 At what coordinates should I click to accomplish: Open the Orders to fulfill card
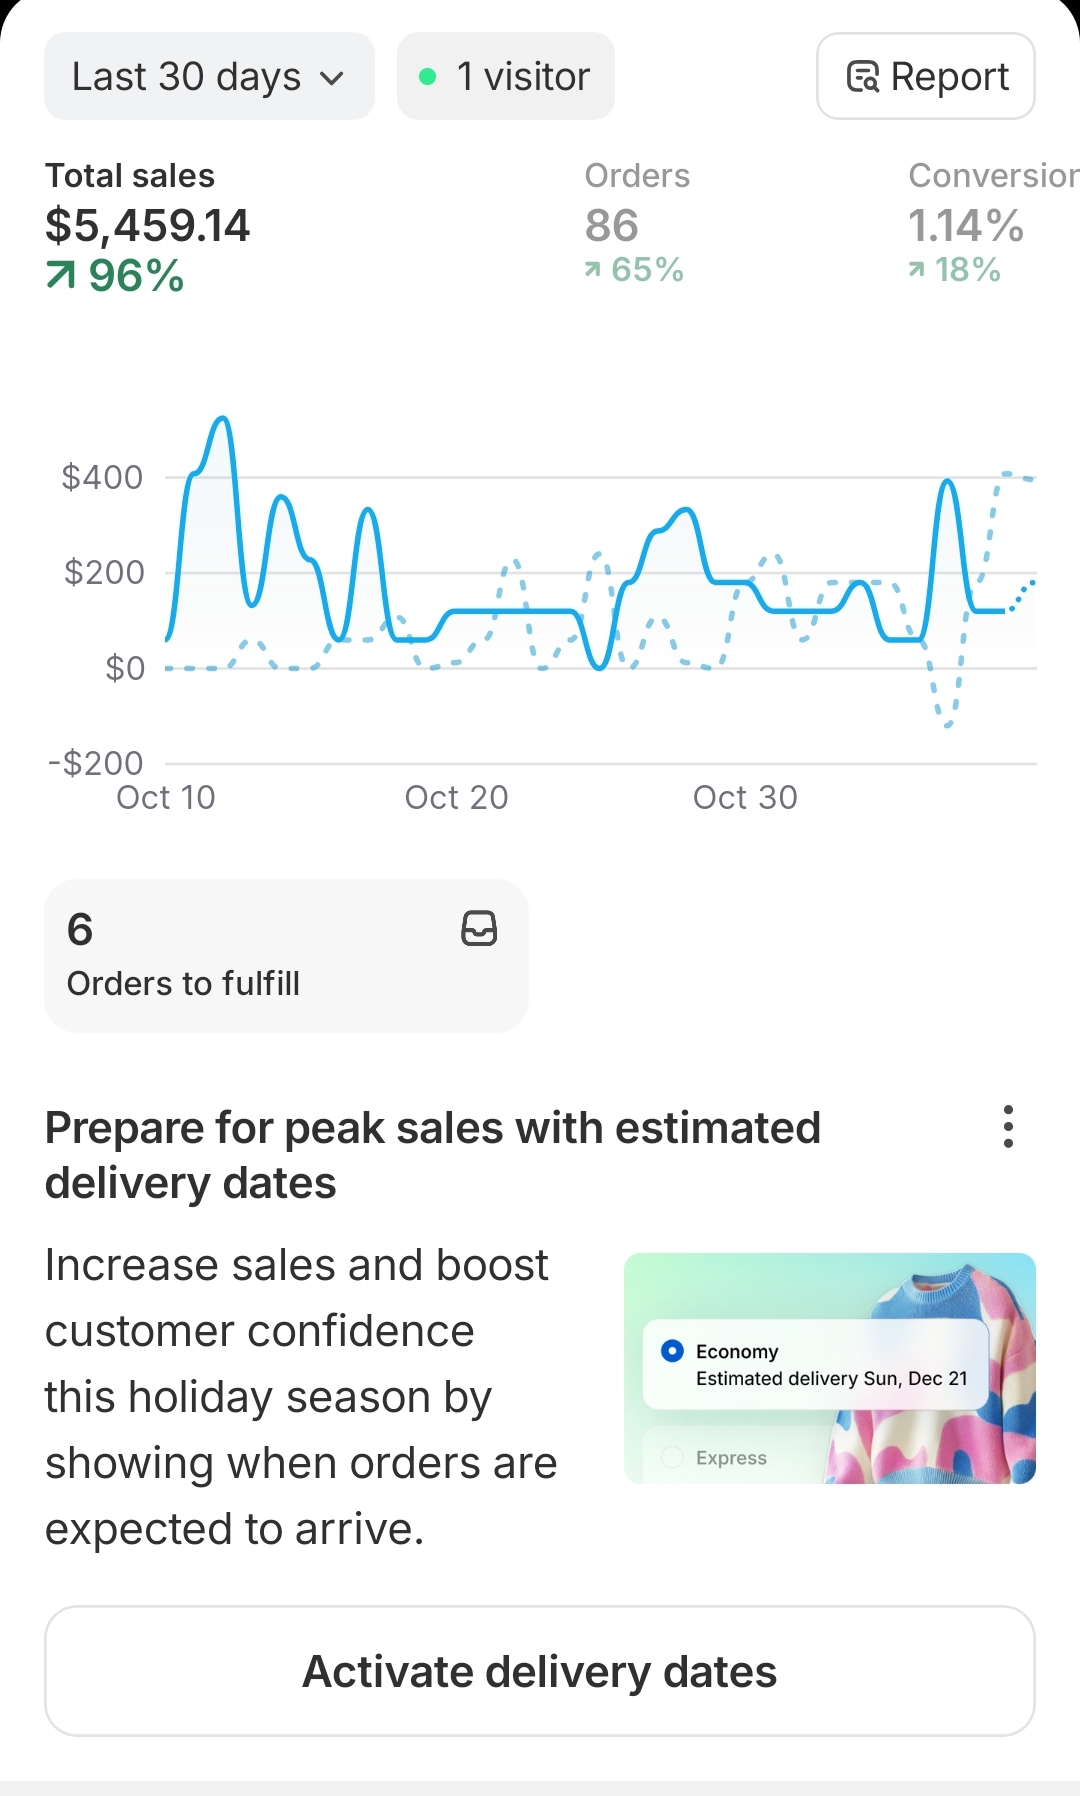coord(286,956)
